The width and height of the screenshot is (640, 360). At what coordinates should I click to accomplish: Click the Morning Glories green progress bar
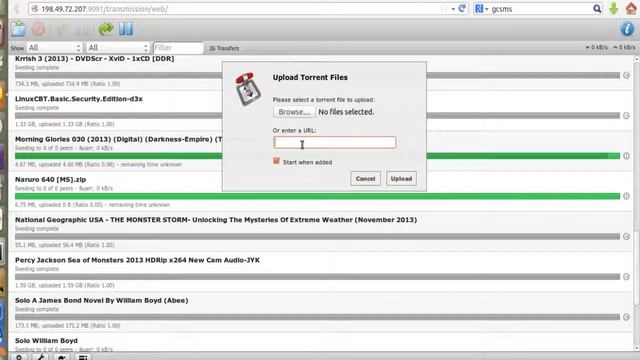317,156
